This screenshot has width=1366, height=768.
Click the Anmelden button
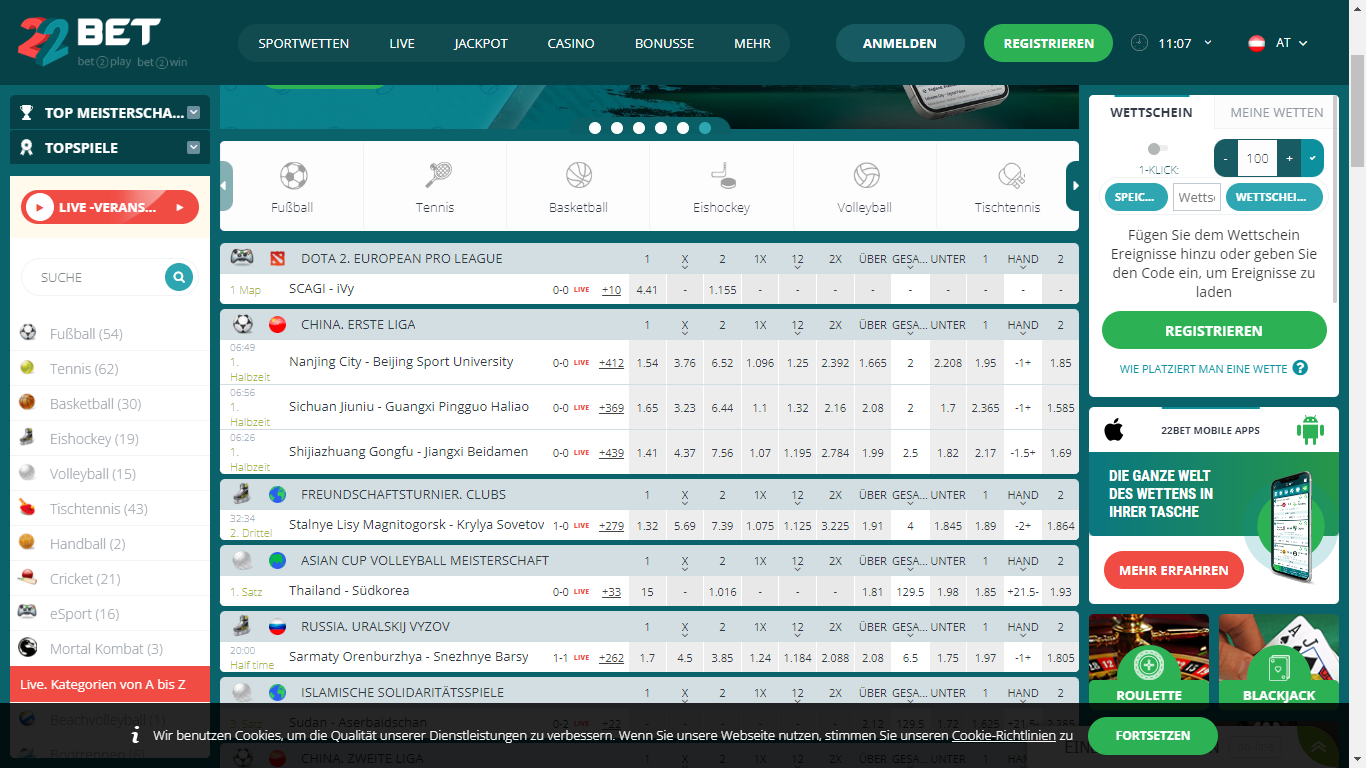click(x=900, y=43)
